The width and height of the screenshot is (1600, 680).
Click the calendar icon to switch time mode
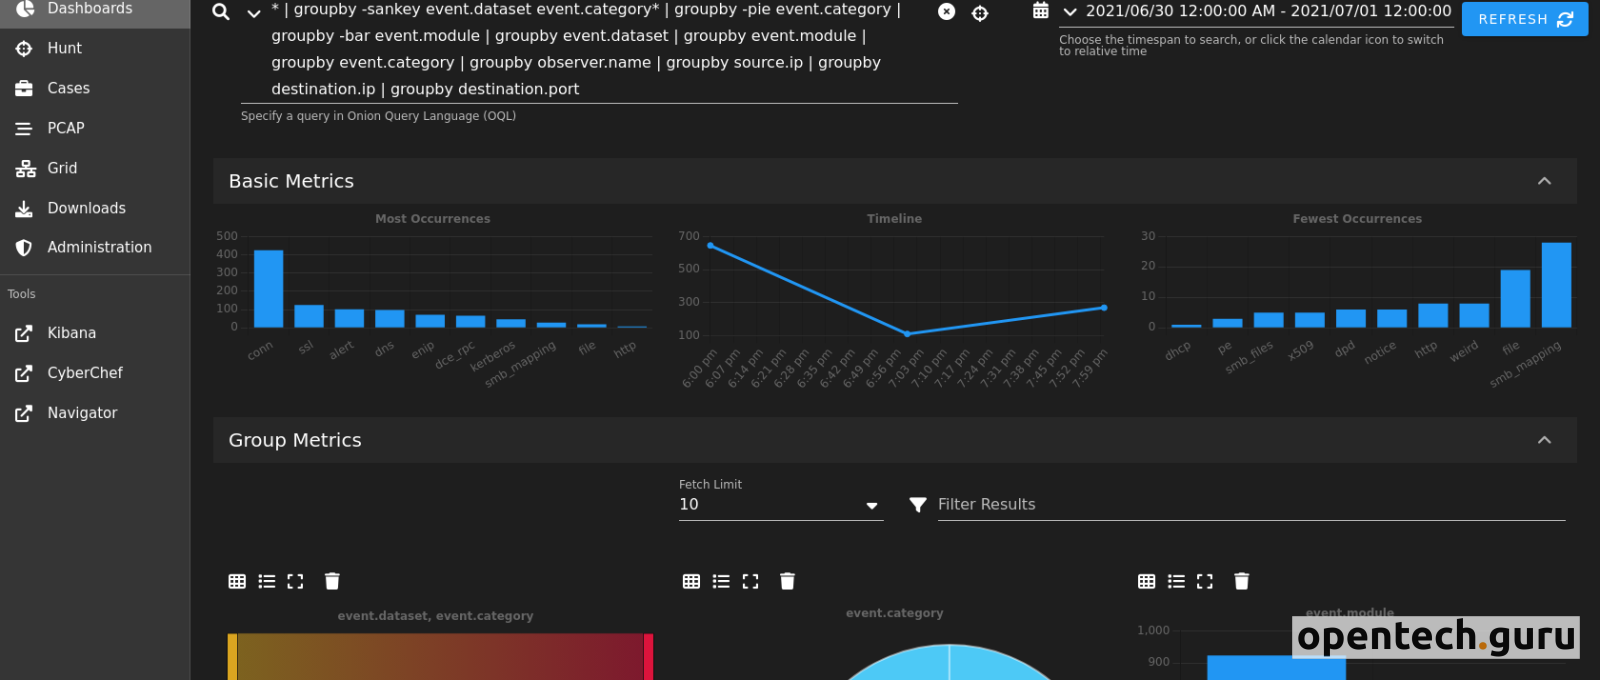pos(1040,11)
